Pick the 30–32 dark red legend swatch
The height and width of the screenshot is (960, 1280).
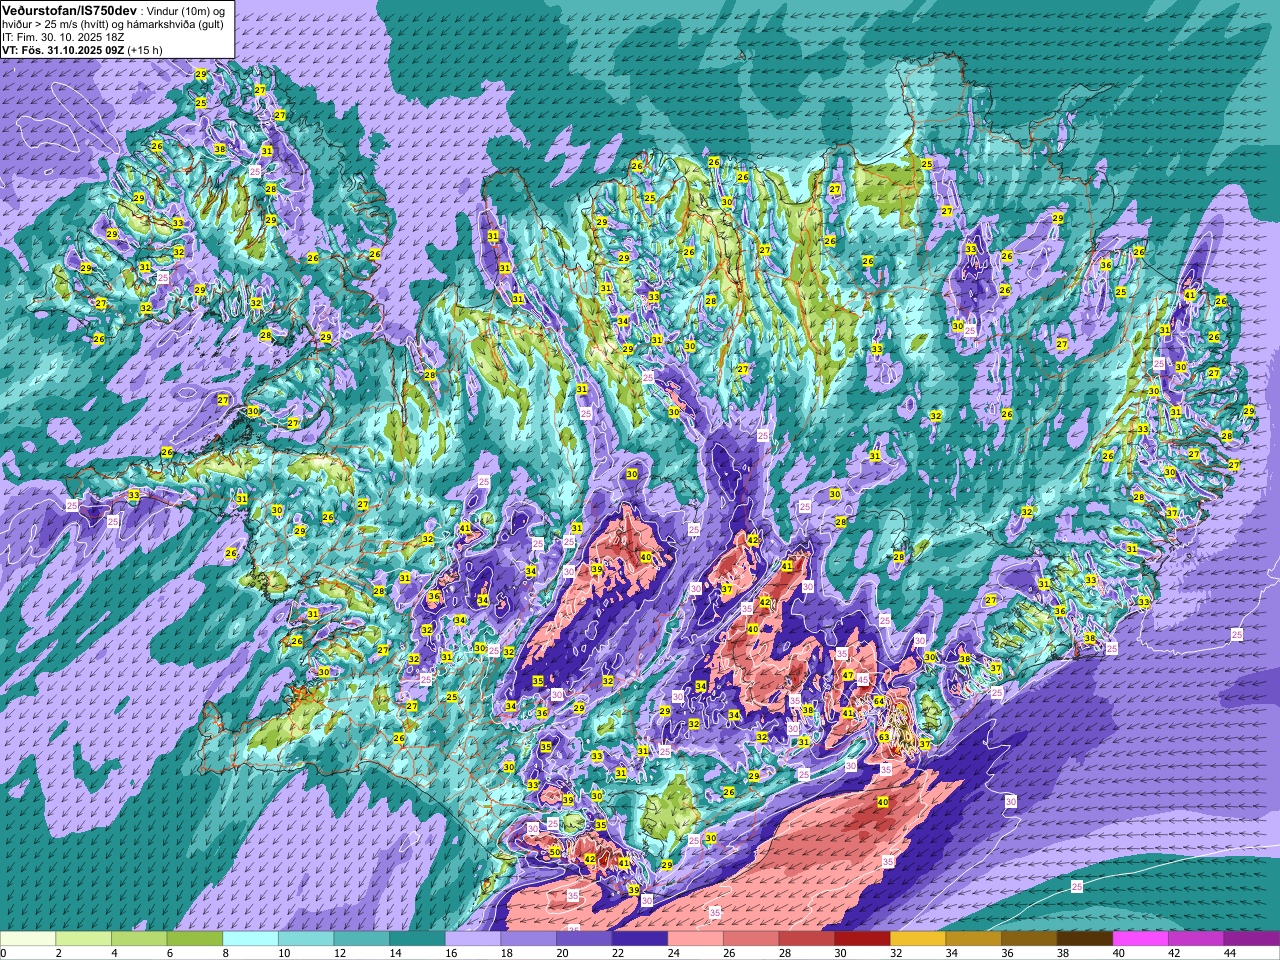click(863, 939)
